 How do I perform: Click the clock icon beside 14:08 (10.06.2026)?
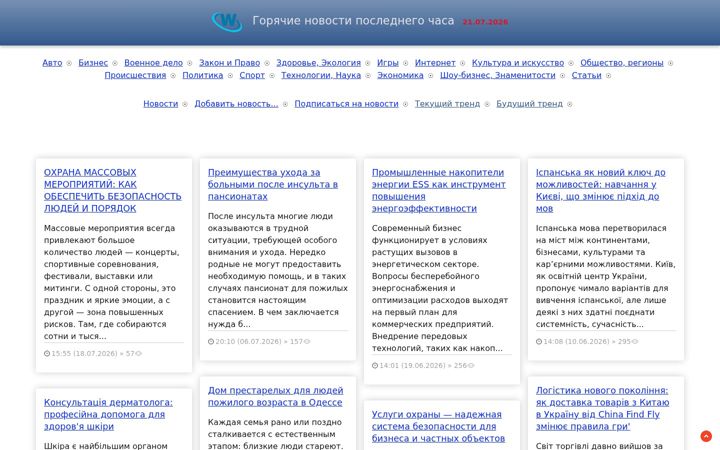click(539, 342)
